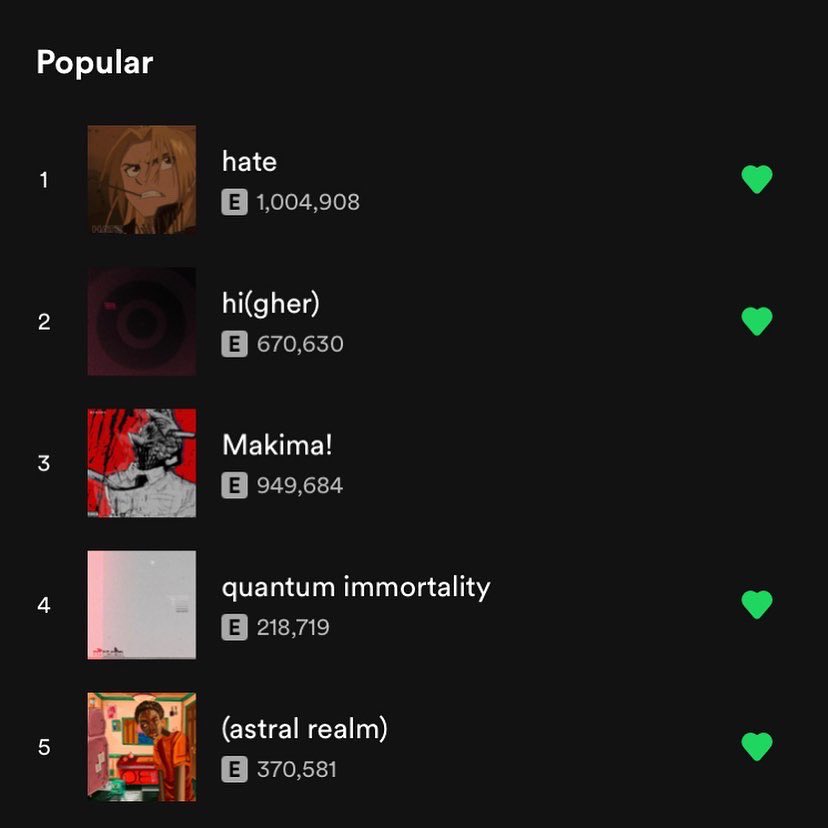The width and height of the screenshot is (828, 828).
Task: Open the "(astral realm)" track title
Action: pos(304,729)
